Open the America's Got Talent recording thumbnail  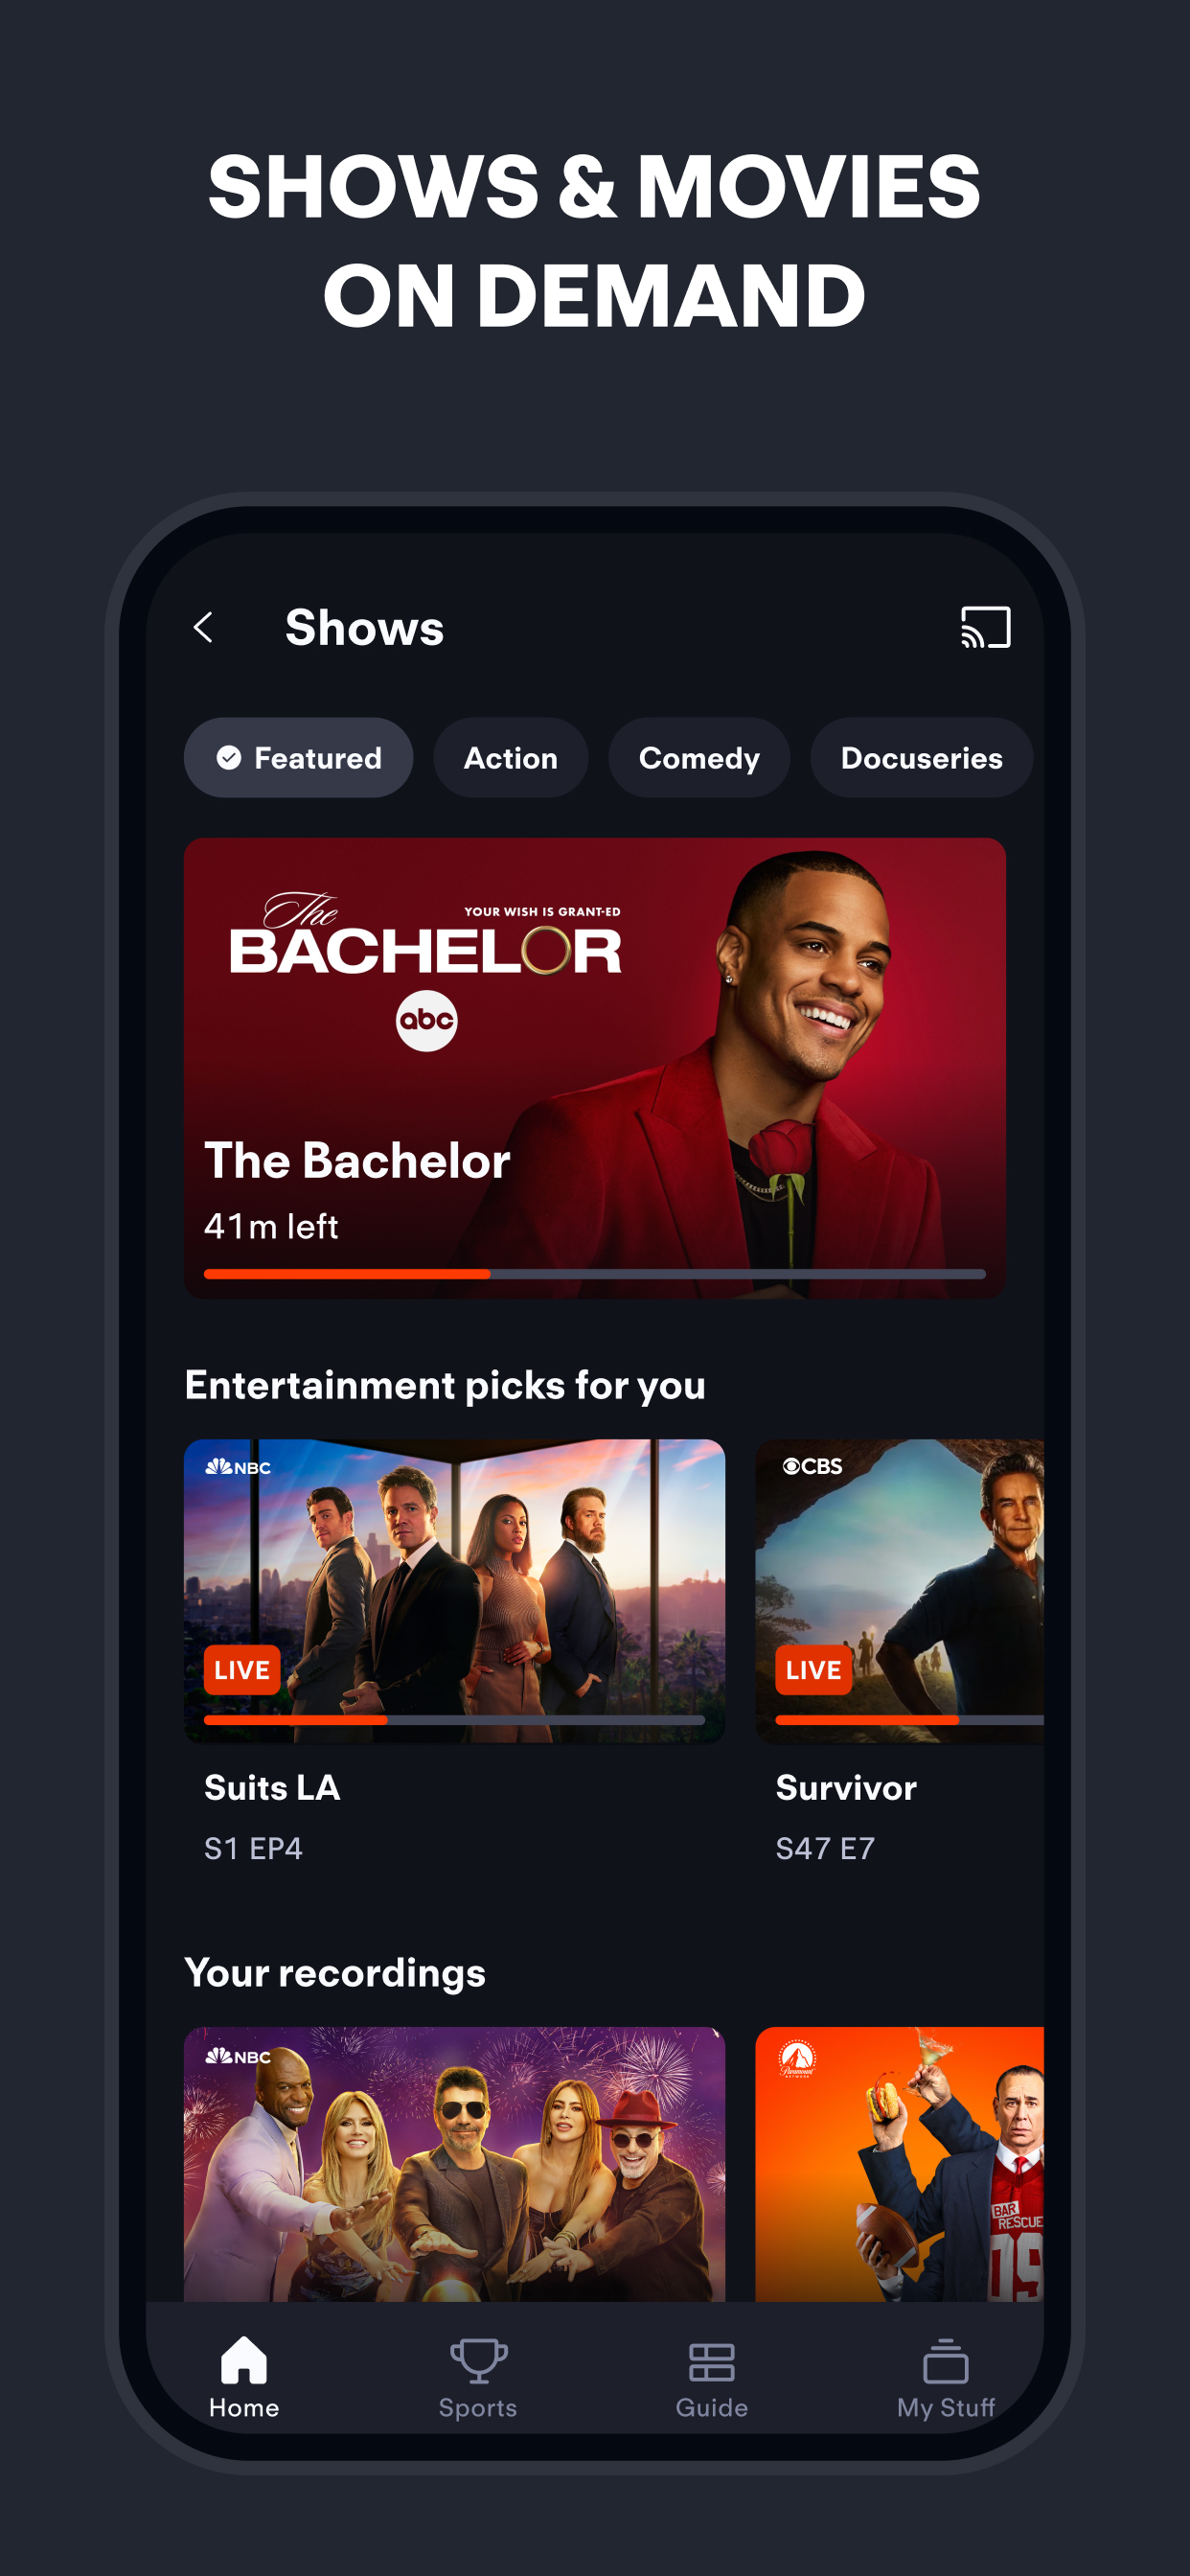[455, 2164]
